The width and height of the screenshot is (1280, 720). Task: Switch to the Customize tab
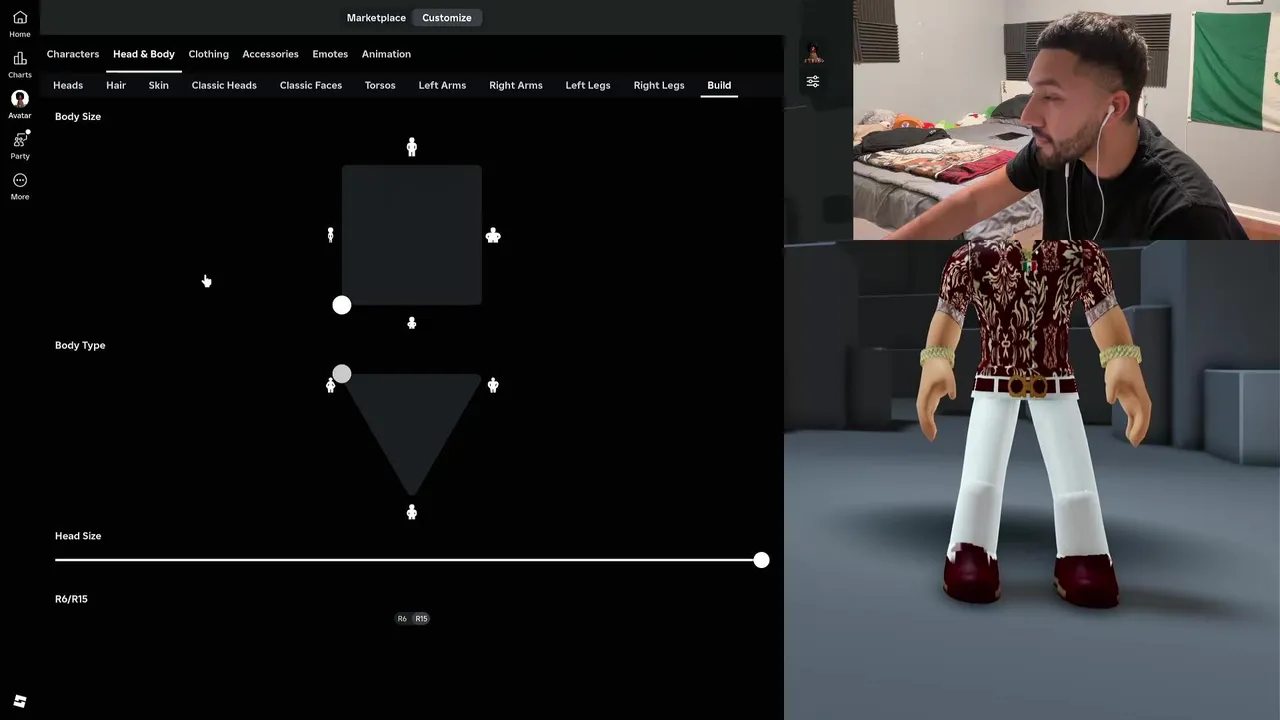point(447,18)
